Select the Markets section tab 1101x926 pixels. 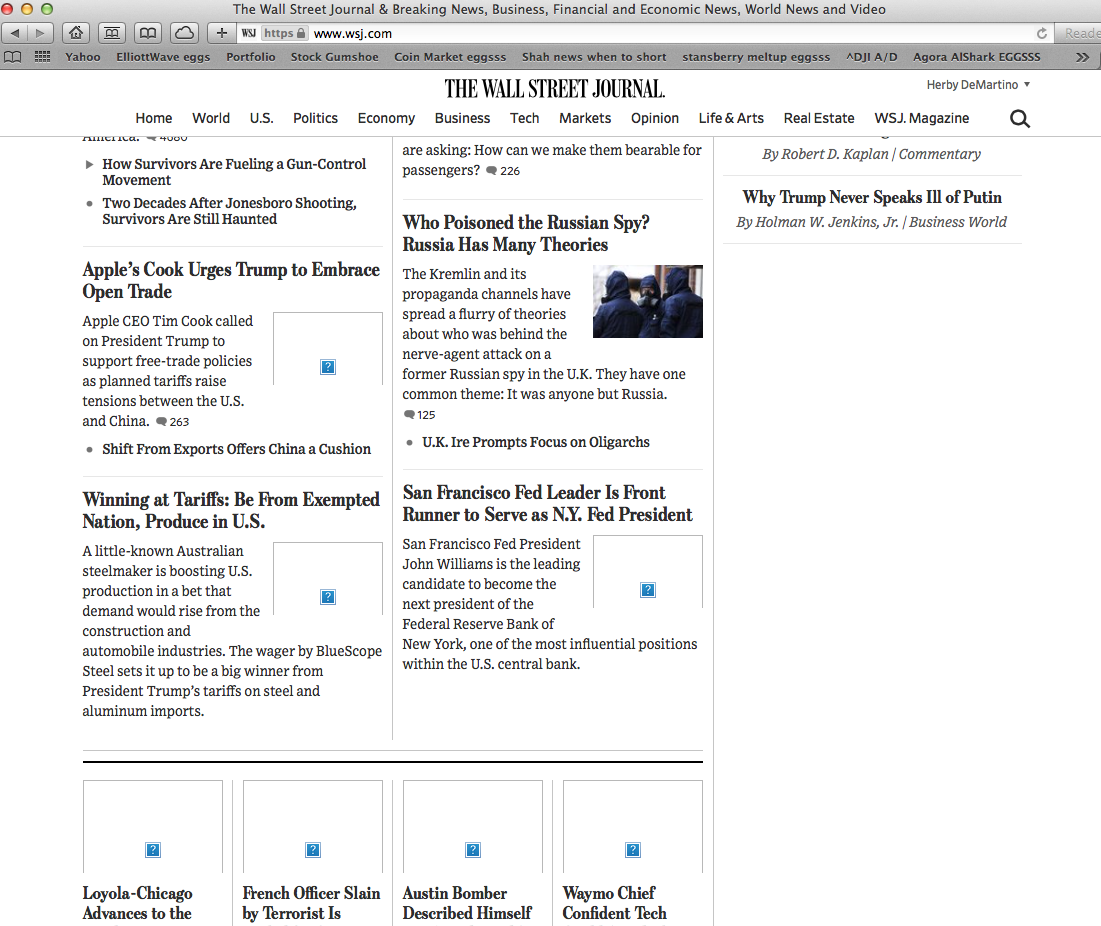pos(584,118)
